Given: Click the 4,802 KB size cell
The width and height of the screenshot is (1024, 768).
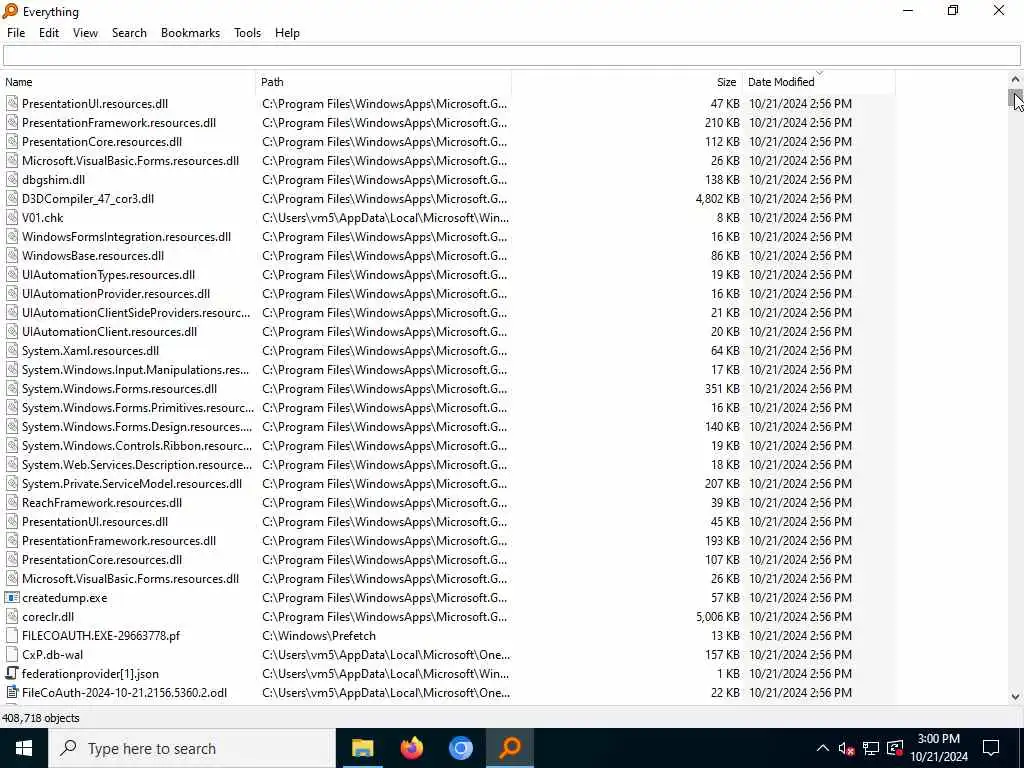Looking at the screenshot, I should 717,199.
